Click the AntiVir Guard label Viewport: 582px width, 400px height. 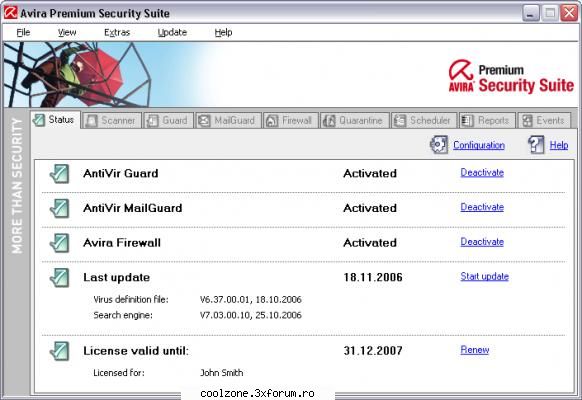(x=121, y=174)
